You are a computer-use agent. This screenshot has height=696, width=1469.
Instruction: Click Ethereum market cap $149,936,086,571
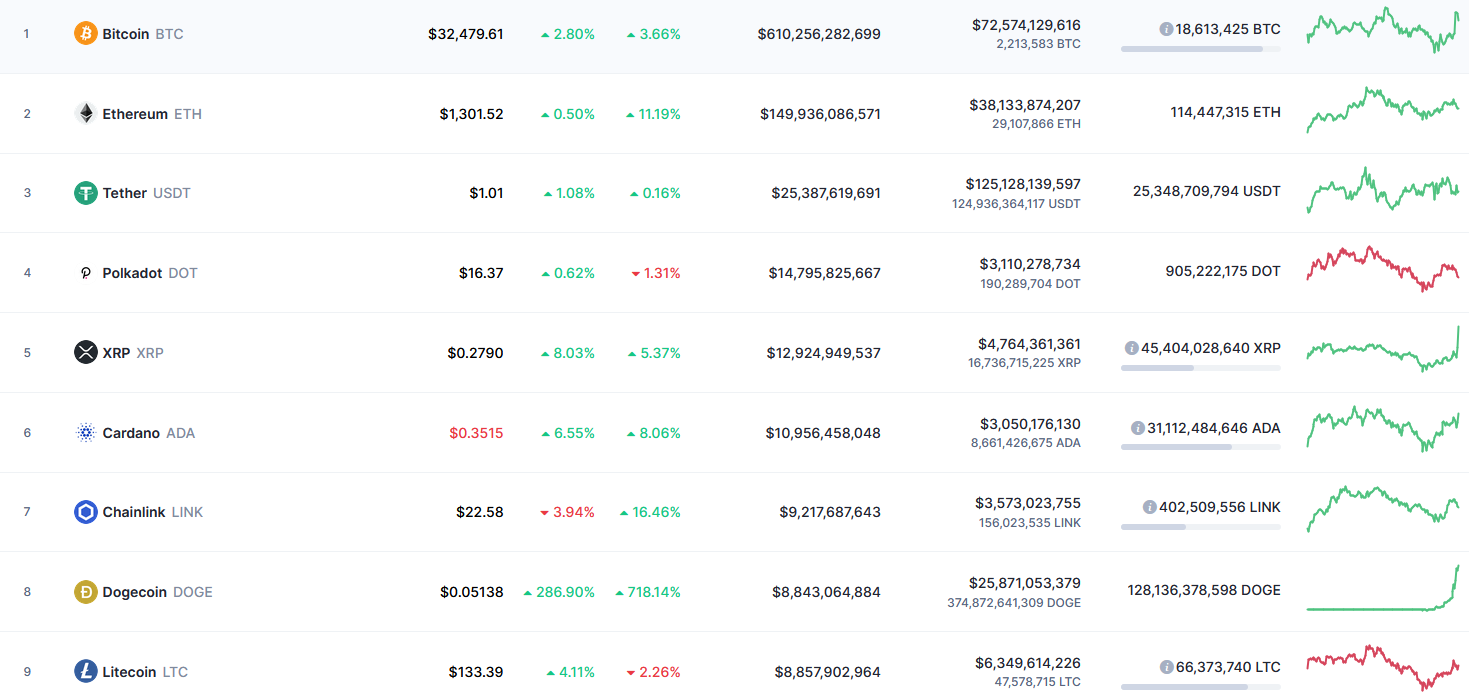click(820, 114)
